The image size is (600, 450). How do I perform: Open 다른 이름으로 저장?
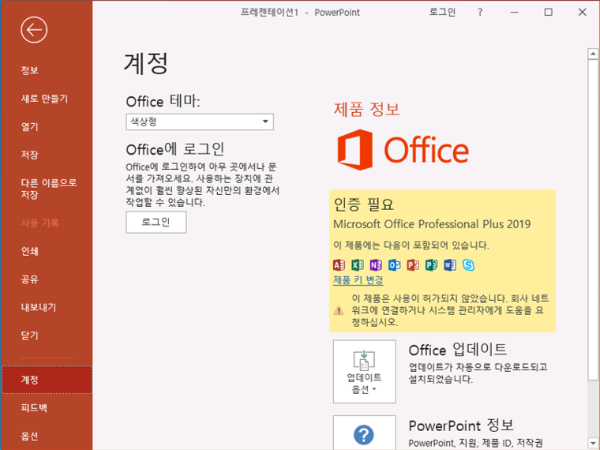point(49,189)
